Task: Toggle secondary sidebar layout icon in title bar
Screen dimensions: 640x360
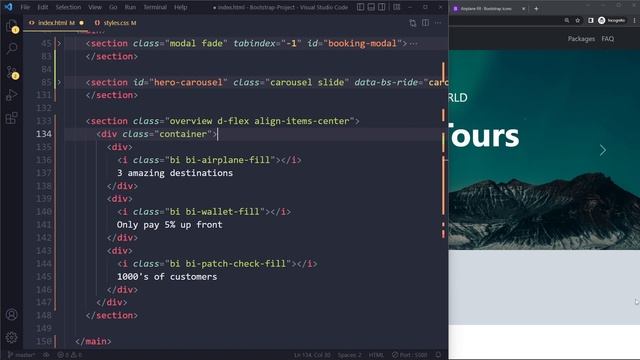Action: coord(382,7)
